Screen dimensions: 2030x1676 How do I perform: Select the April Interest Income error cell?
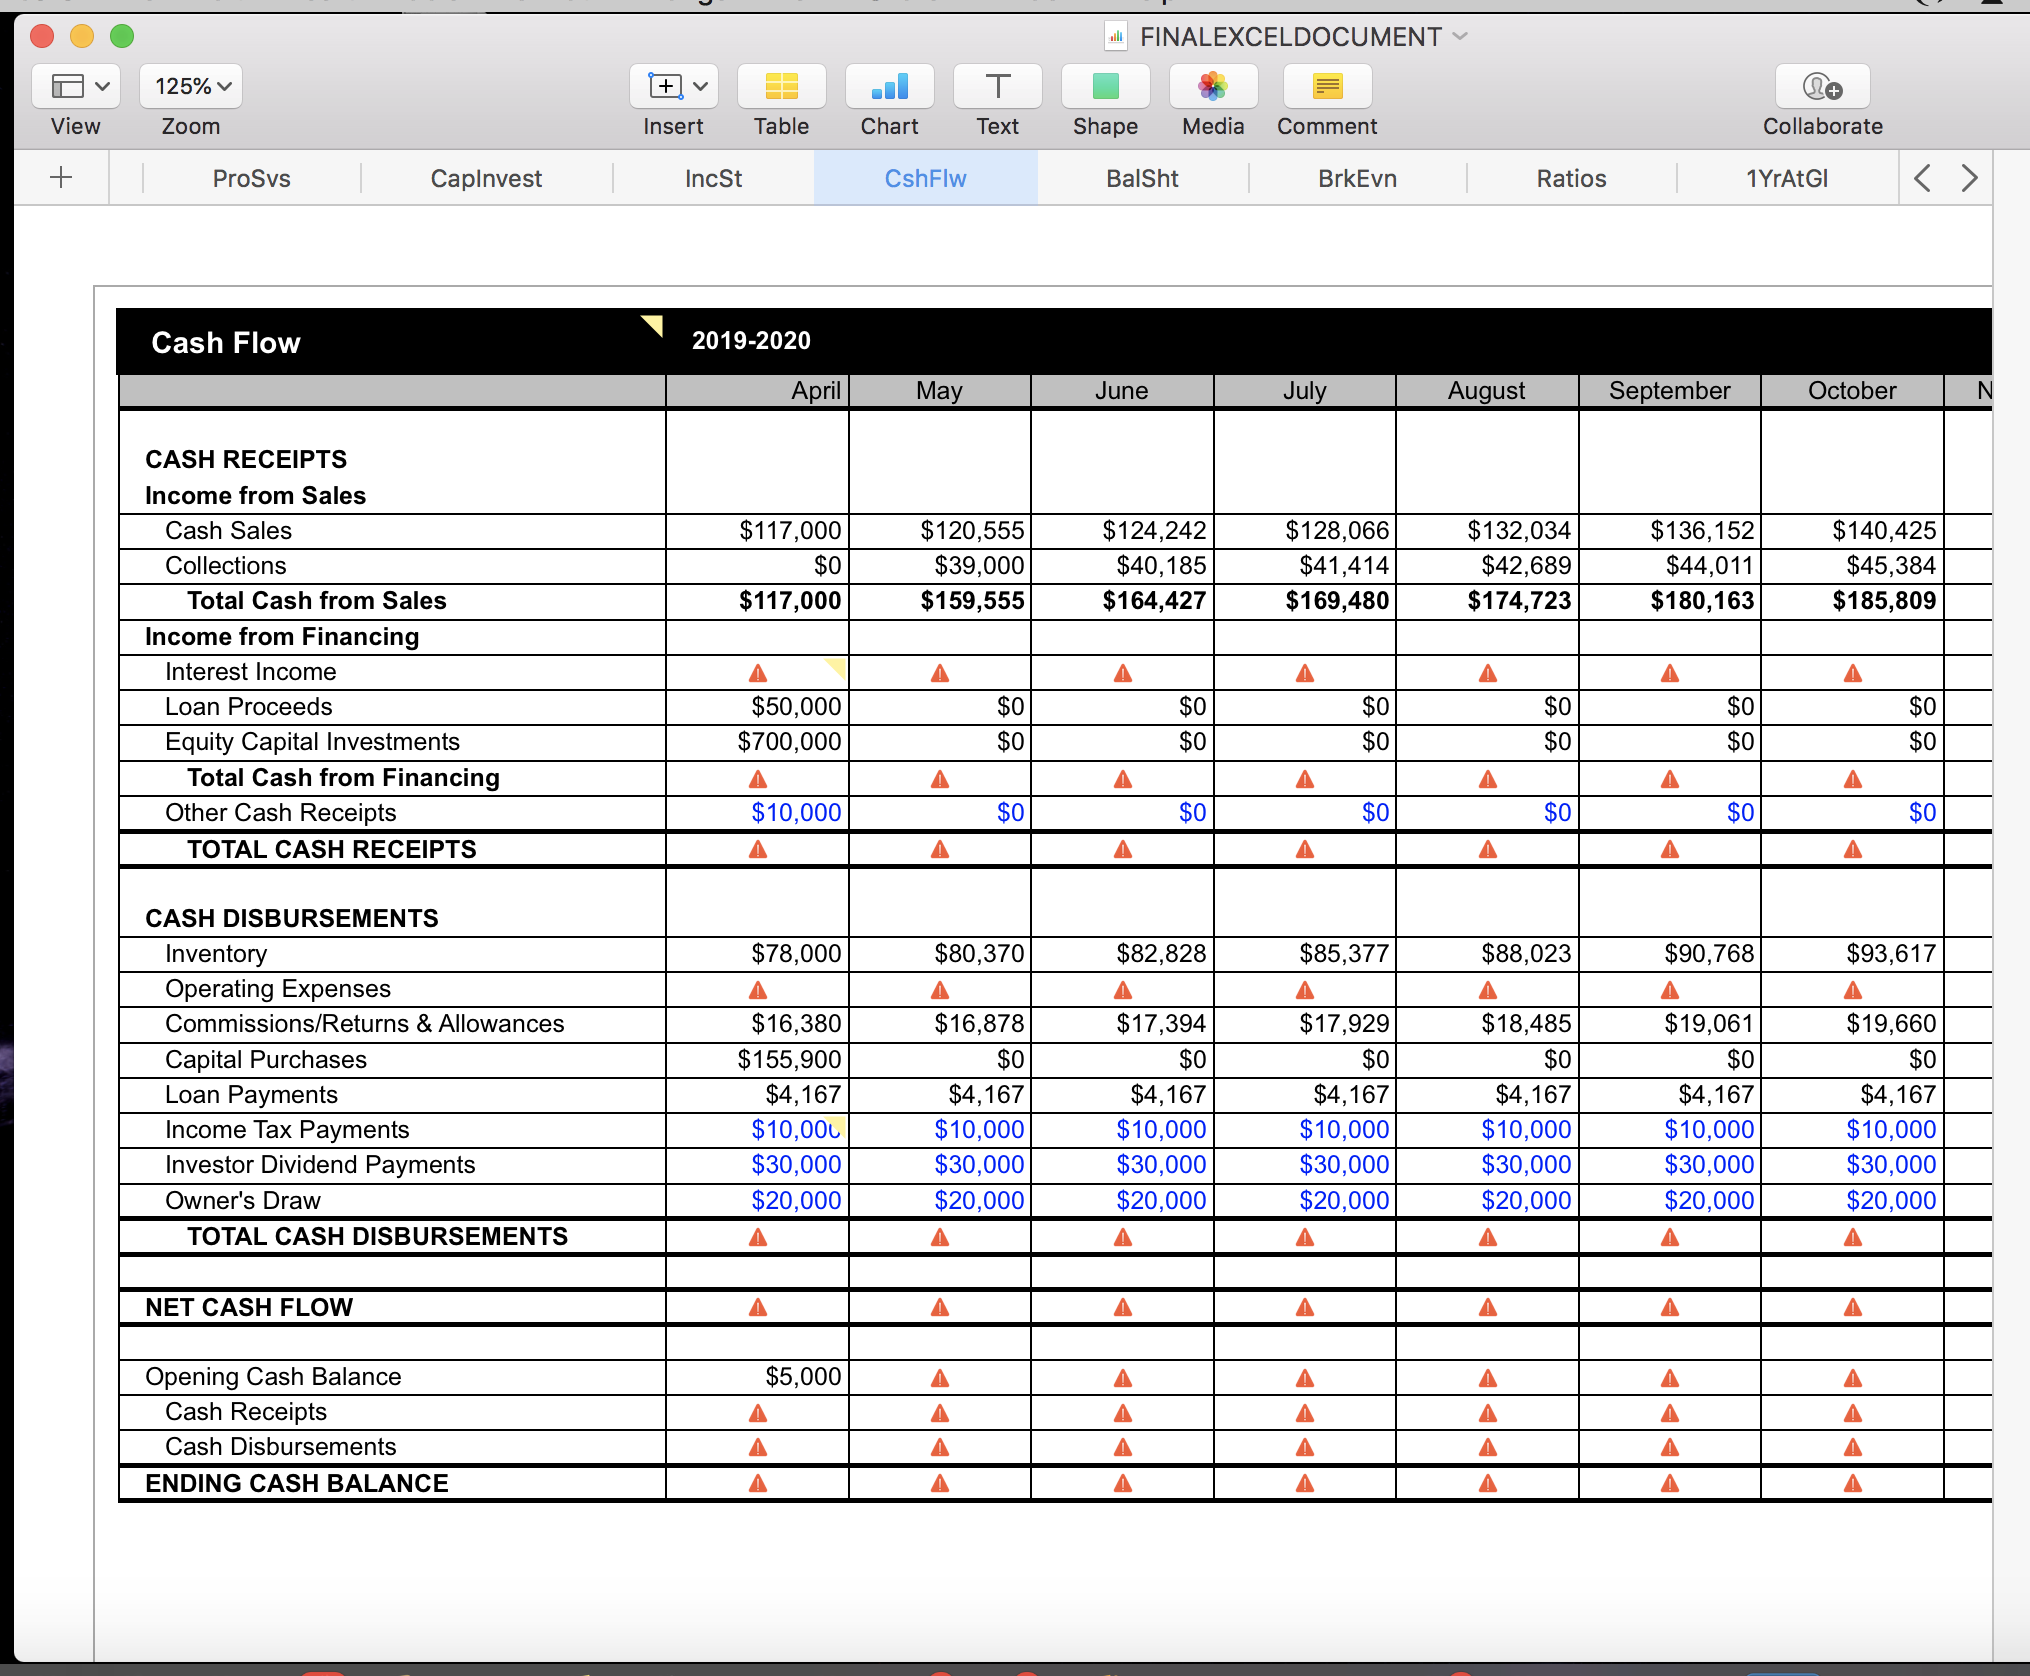[x=757, y=672]
